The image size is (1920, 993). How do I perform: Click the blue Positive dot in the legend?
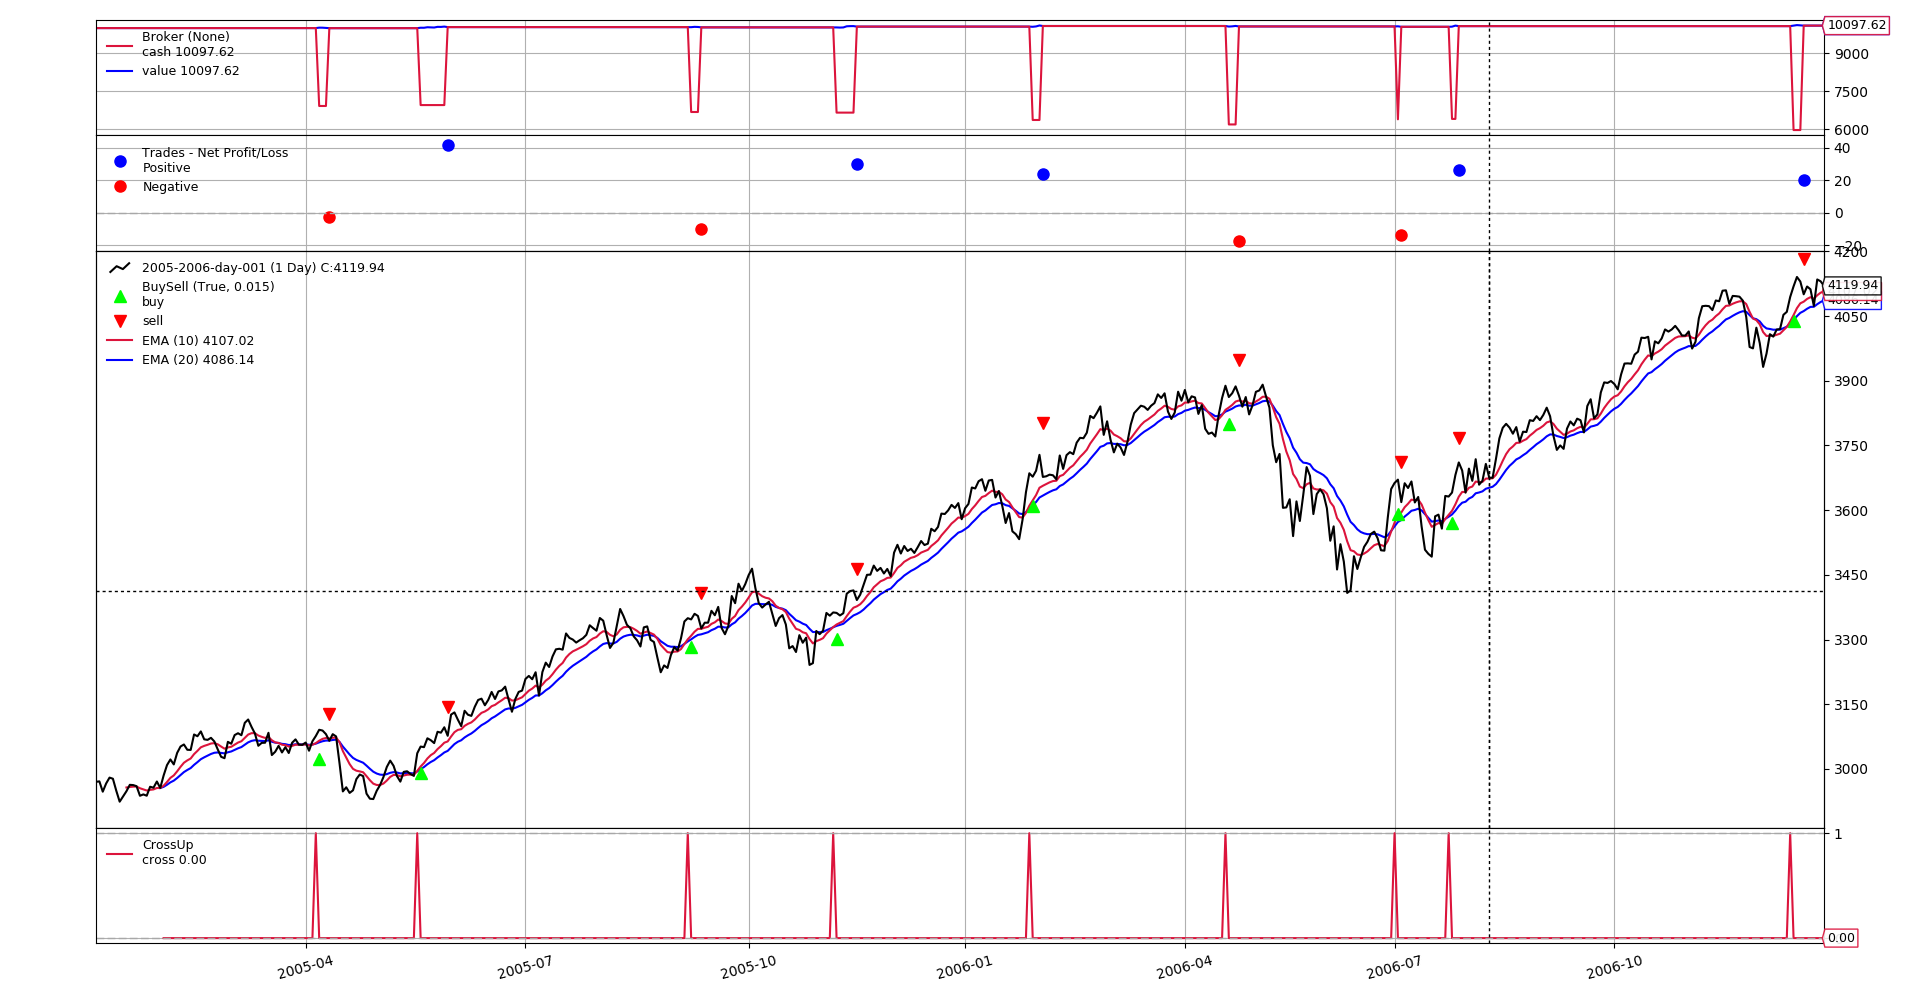point(120,161)
